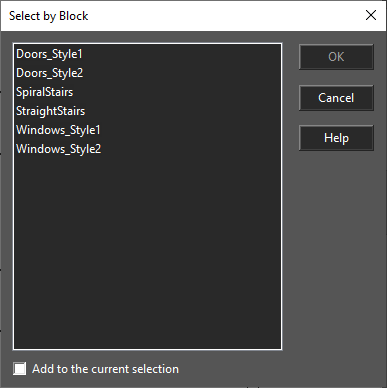The width and height of the screenshot is (387, 388).
Task: Click the X icon in title bar
Action: click(x=371, y=15)
